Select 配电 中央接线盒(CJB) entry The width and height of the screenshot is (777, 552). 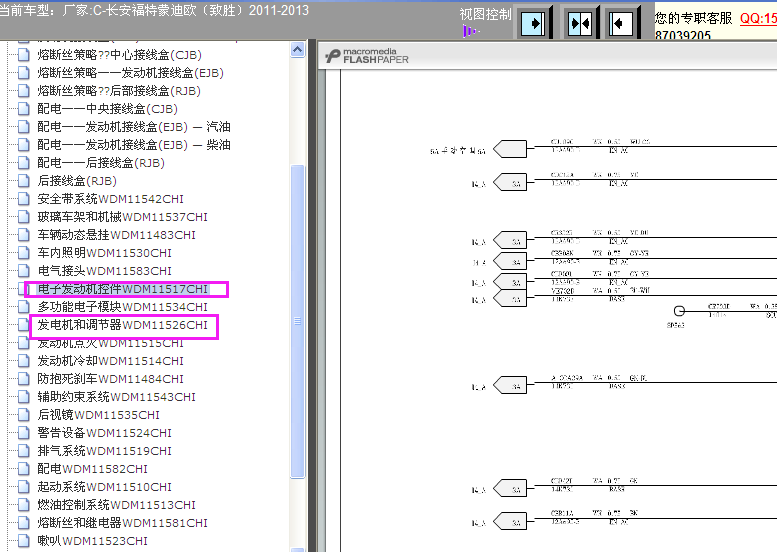coord(108,109)
